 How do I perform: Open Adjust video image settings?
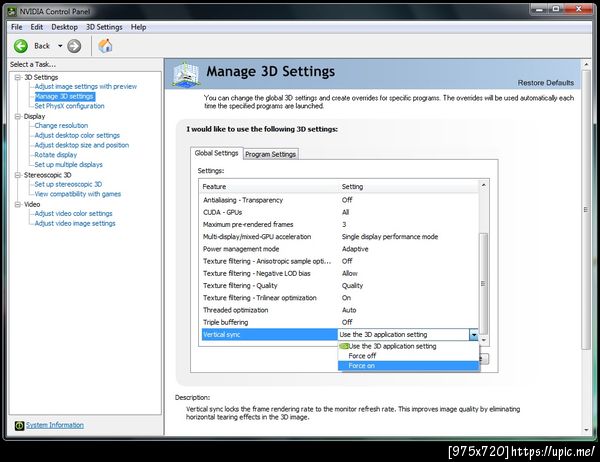75,223
